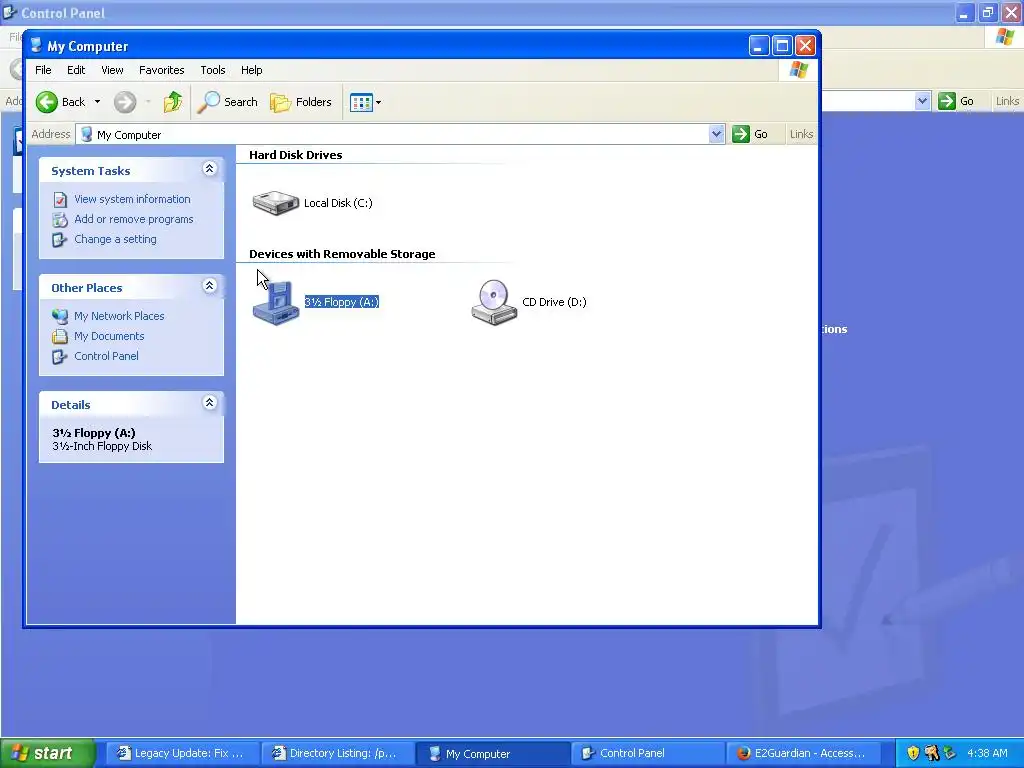Open Search in My Computer toolbar
Viewport: 1024px width, 768px height.
click(x=228, y=102)
